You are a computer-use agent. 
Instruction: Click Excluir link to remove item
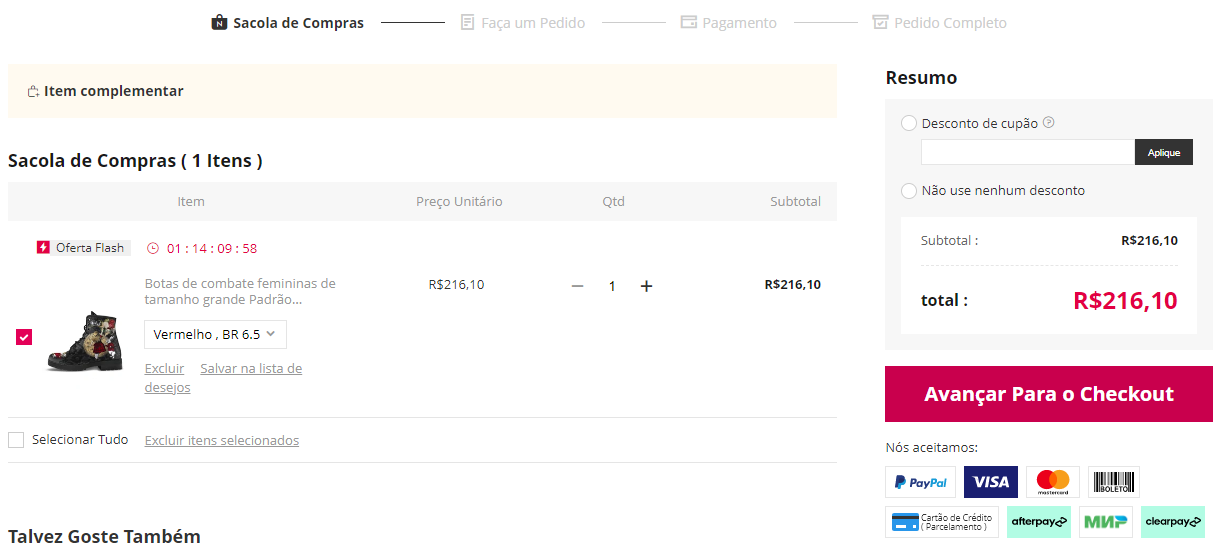click(x=164, y=368)
